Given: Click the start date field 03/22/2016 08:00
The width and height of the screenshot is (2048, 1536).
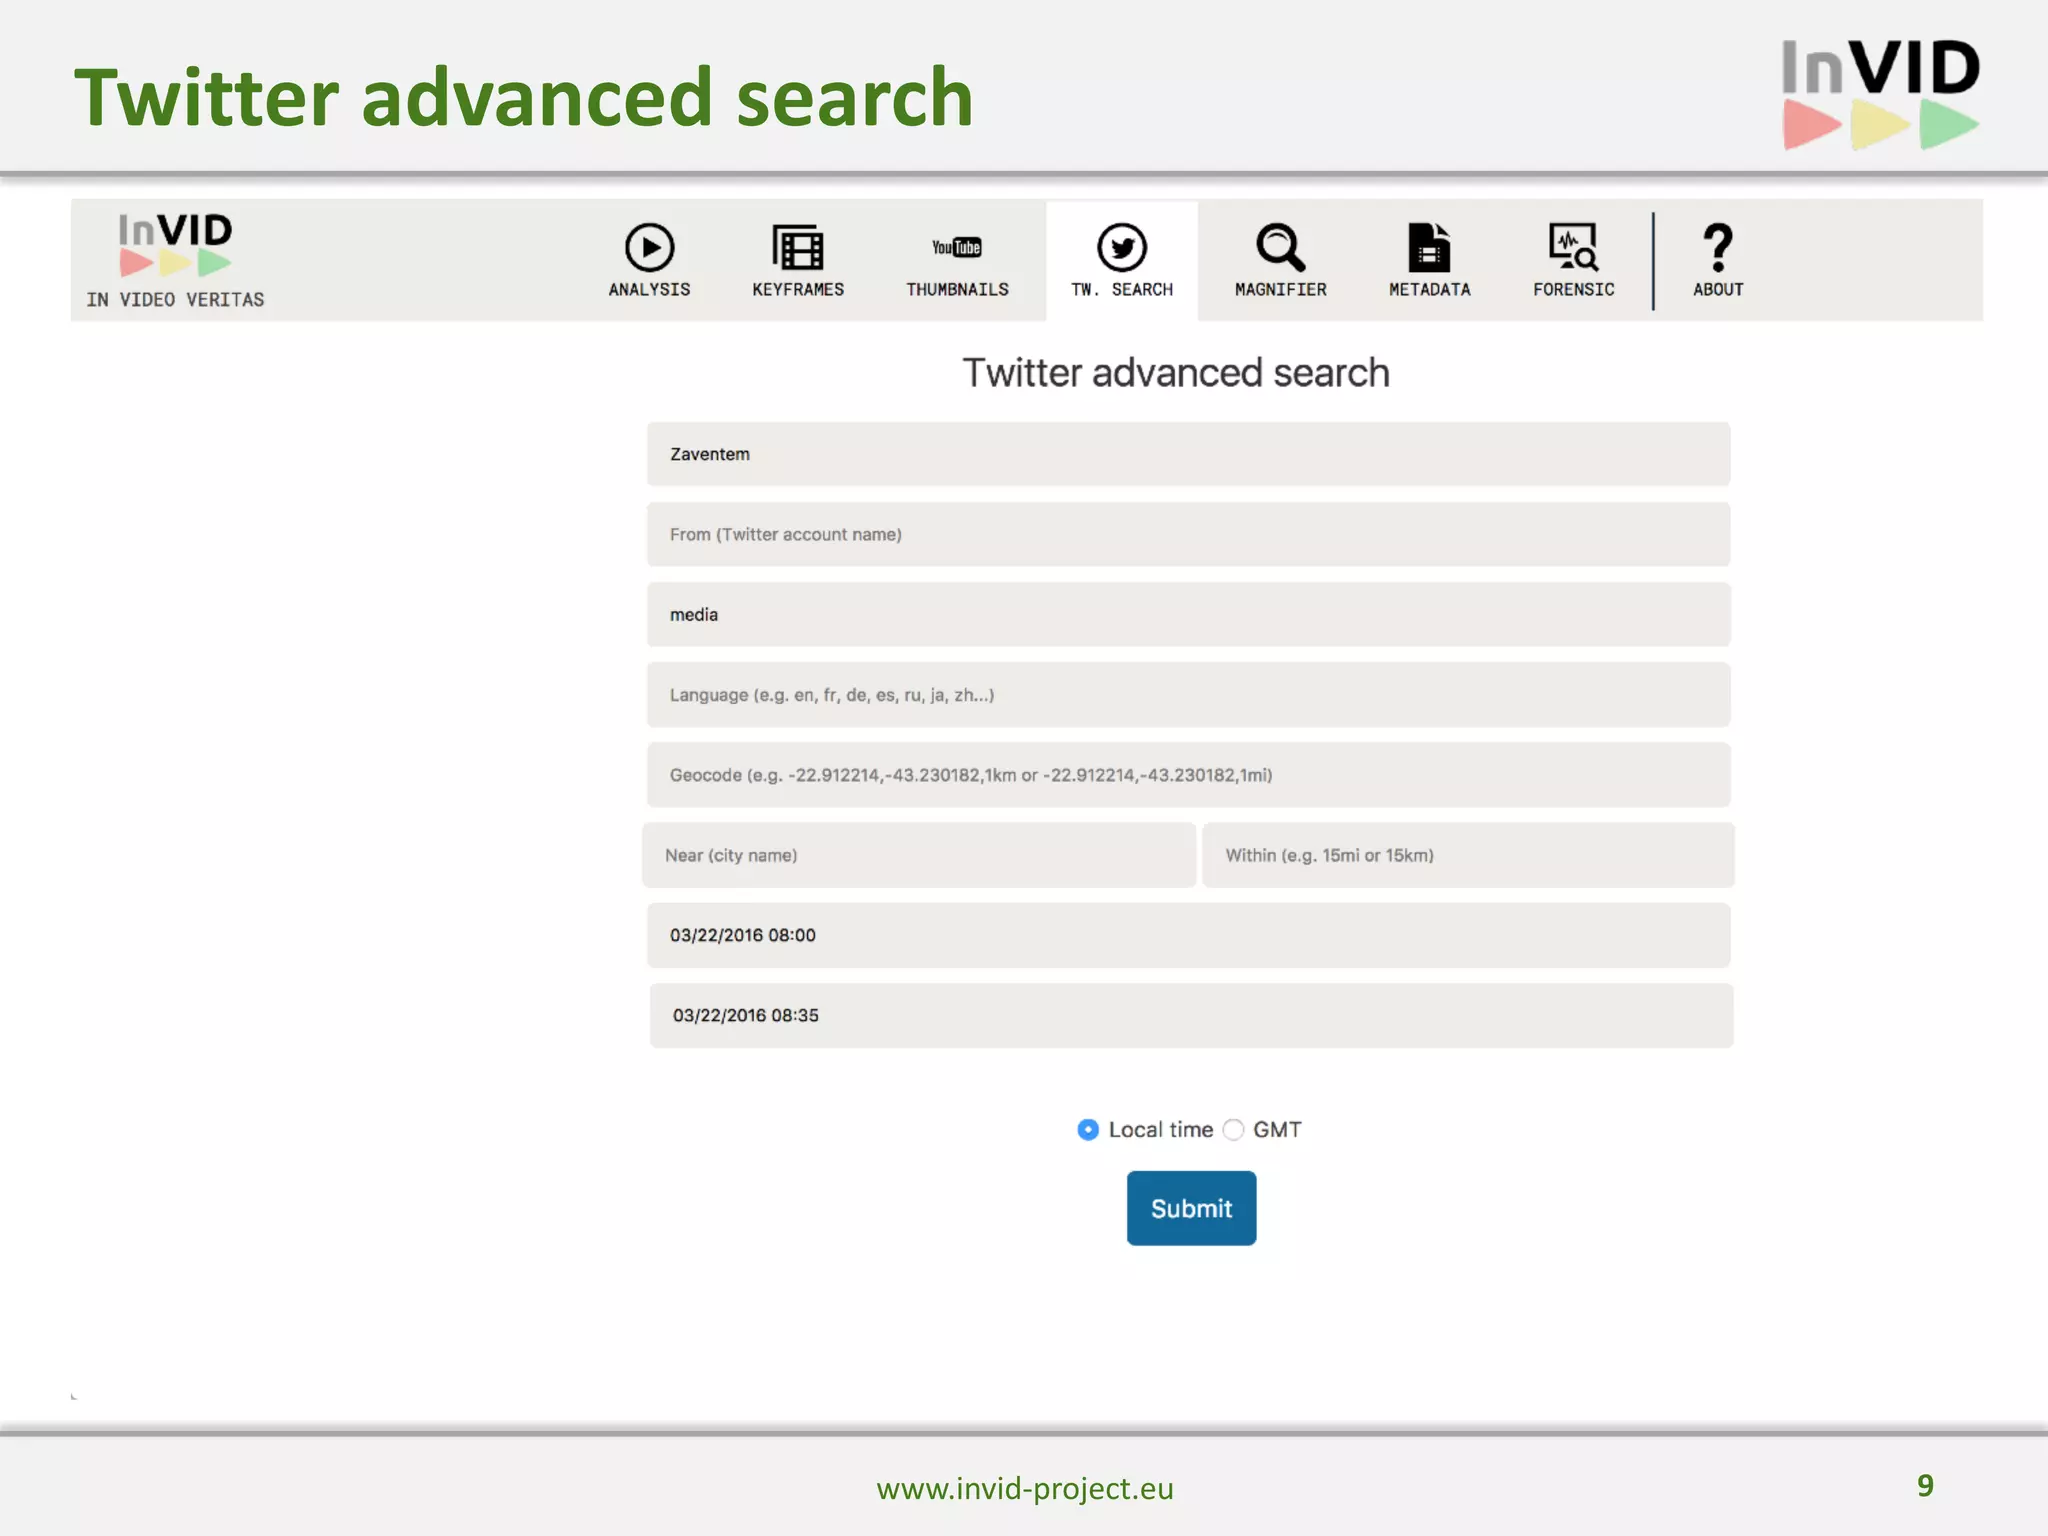Looking at the screenshot, I should [1188, 935].
